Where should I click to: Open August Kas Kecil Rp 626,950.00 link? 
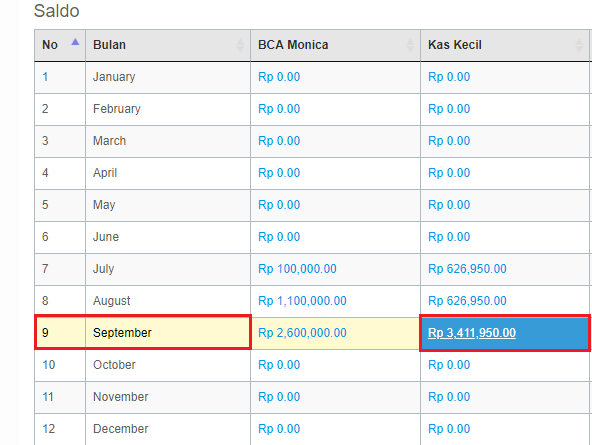click(x=467, y=301)
